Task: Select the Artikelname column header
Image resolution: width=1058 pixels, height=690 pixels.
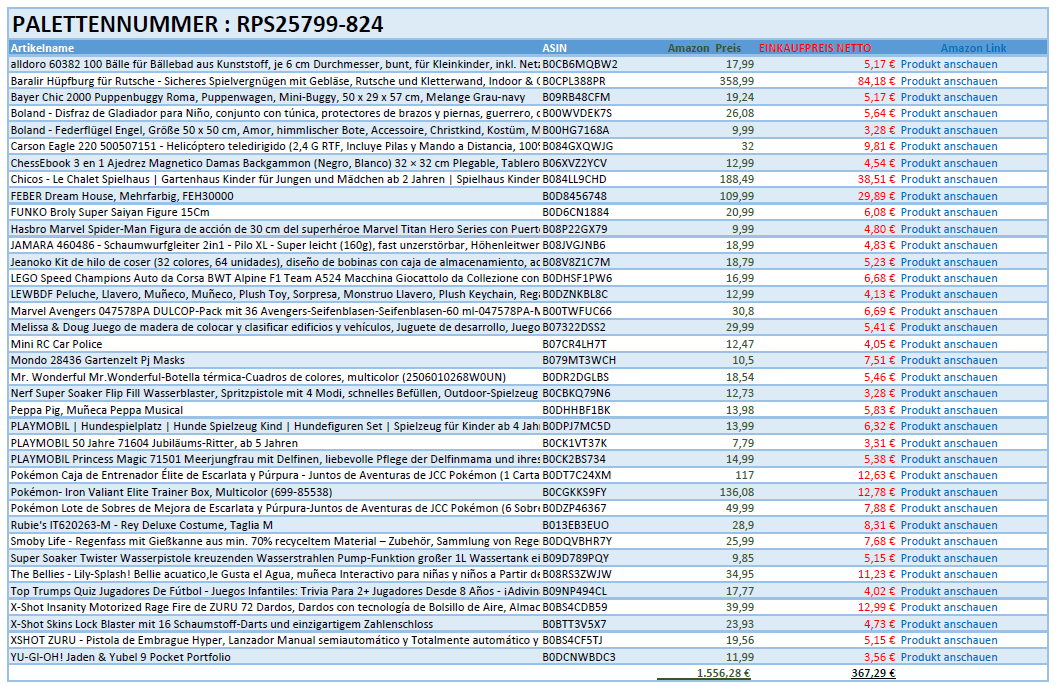Action: tap(42, 48)
